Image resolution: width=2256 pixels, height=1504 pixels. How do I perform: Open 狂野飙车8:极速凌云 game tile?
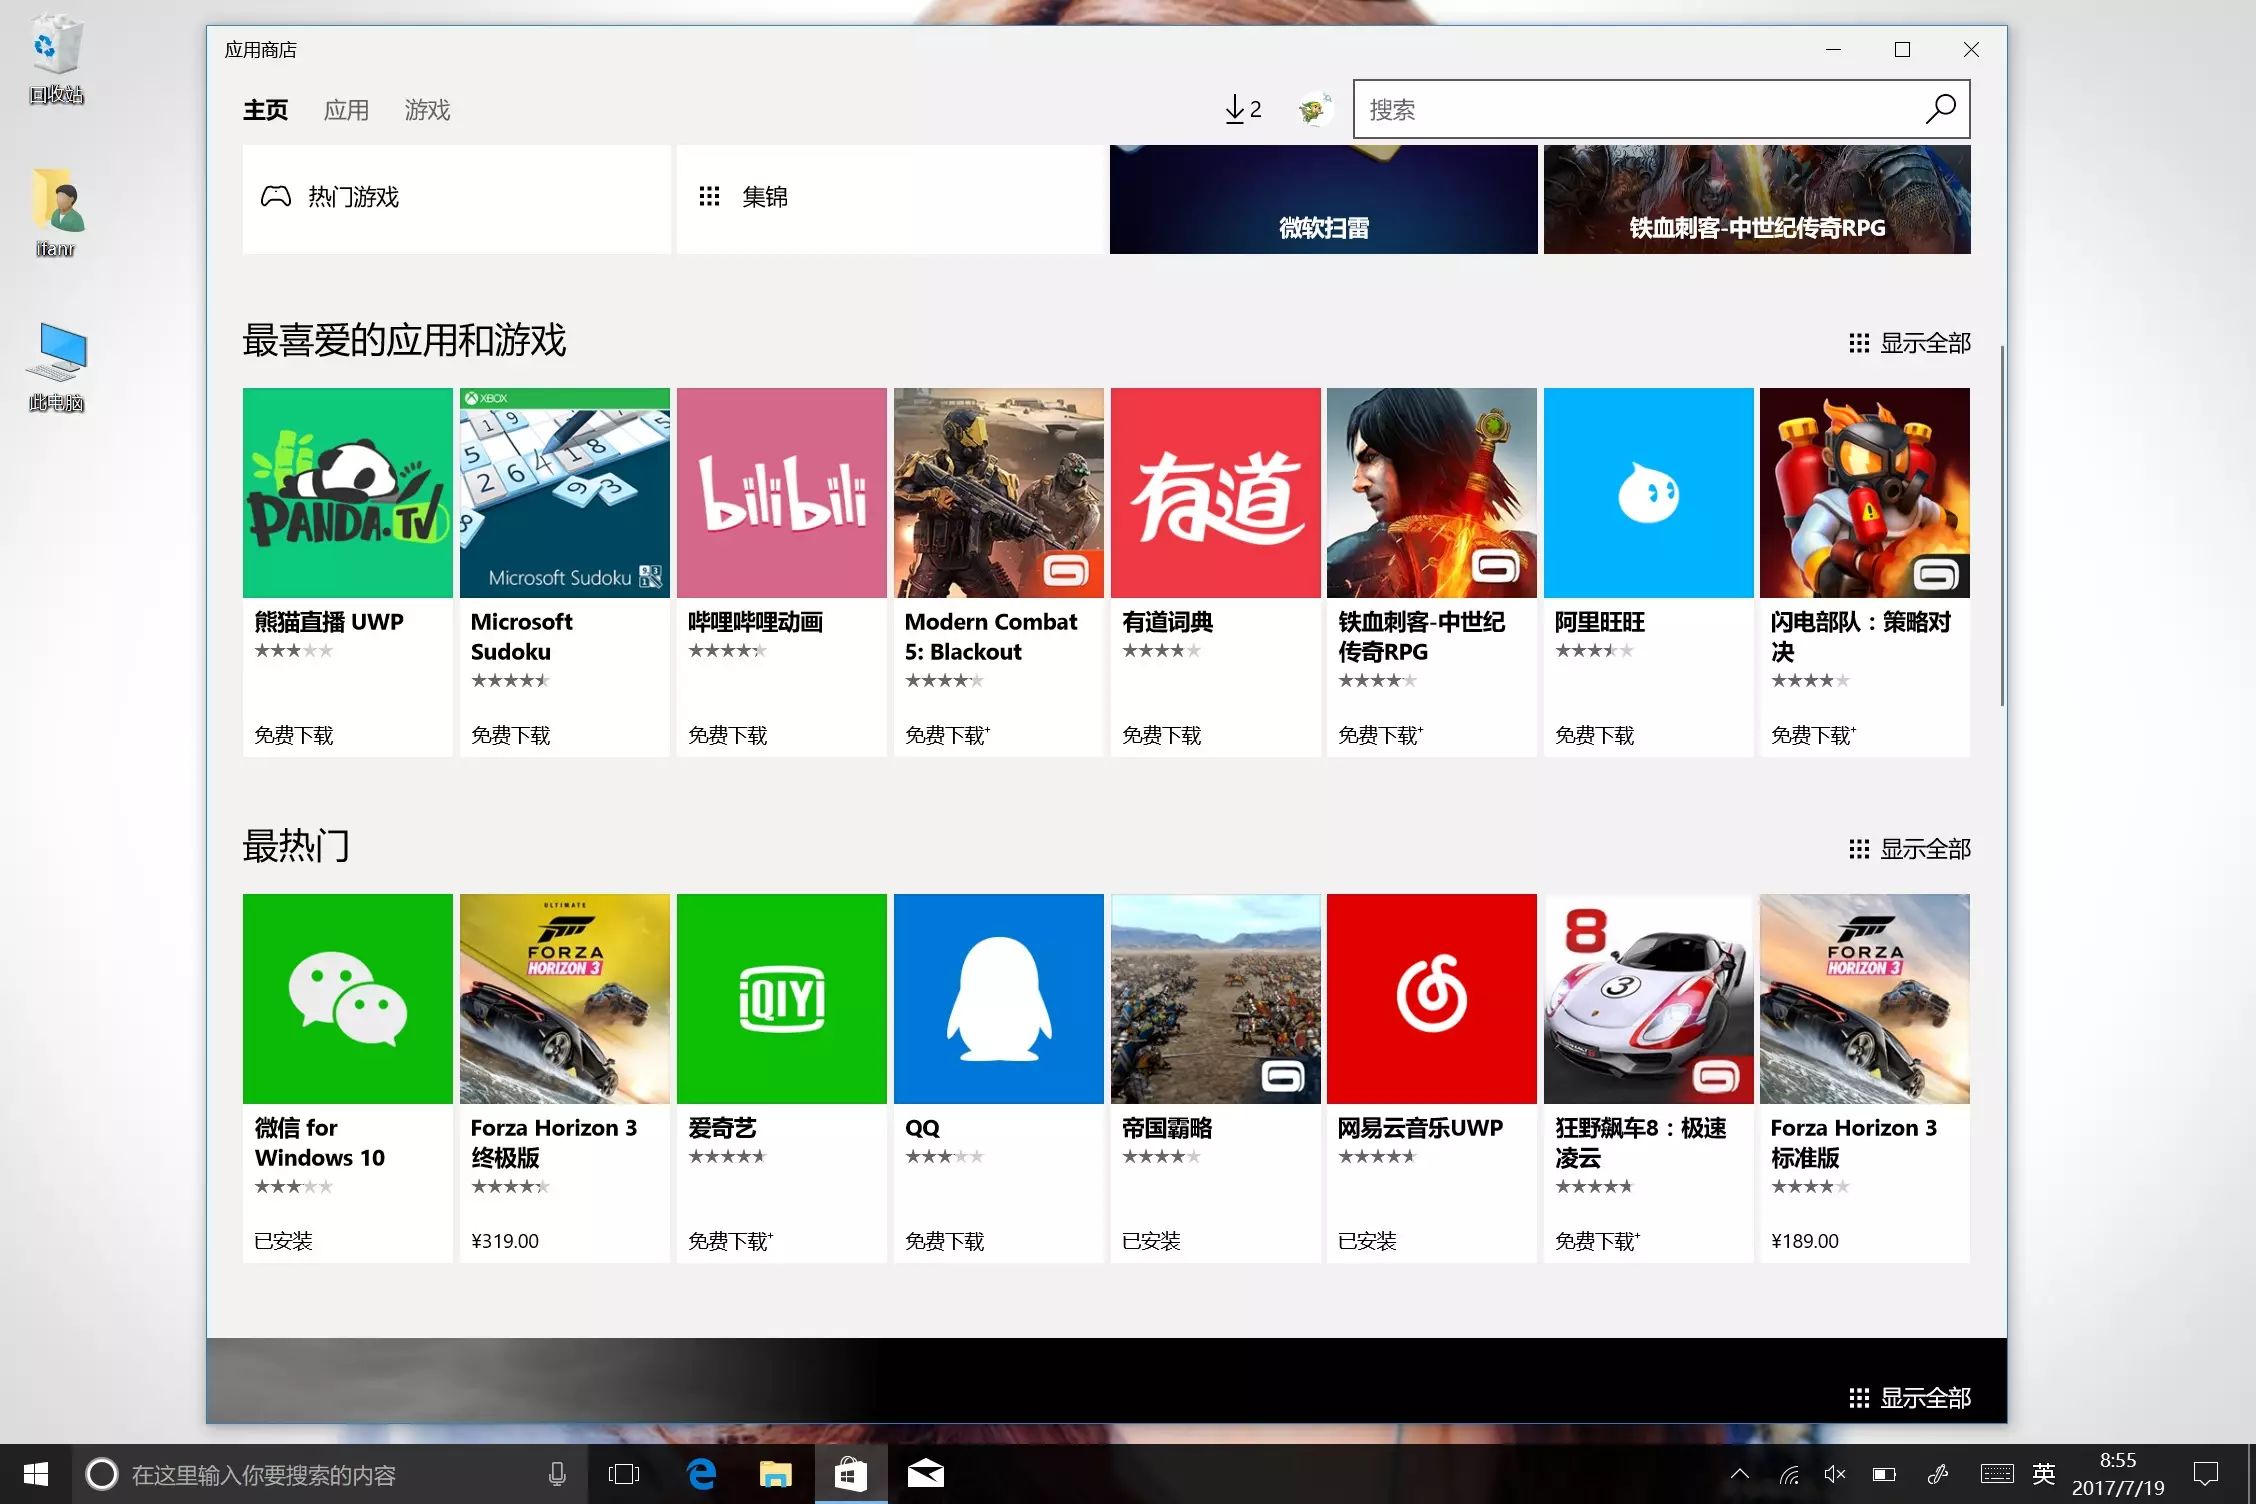1649,1078
